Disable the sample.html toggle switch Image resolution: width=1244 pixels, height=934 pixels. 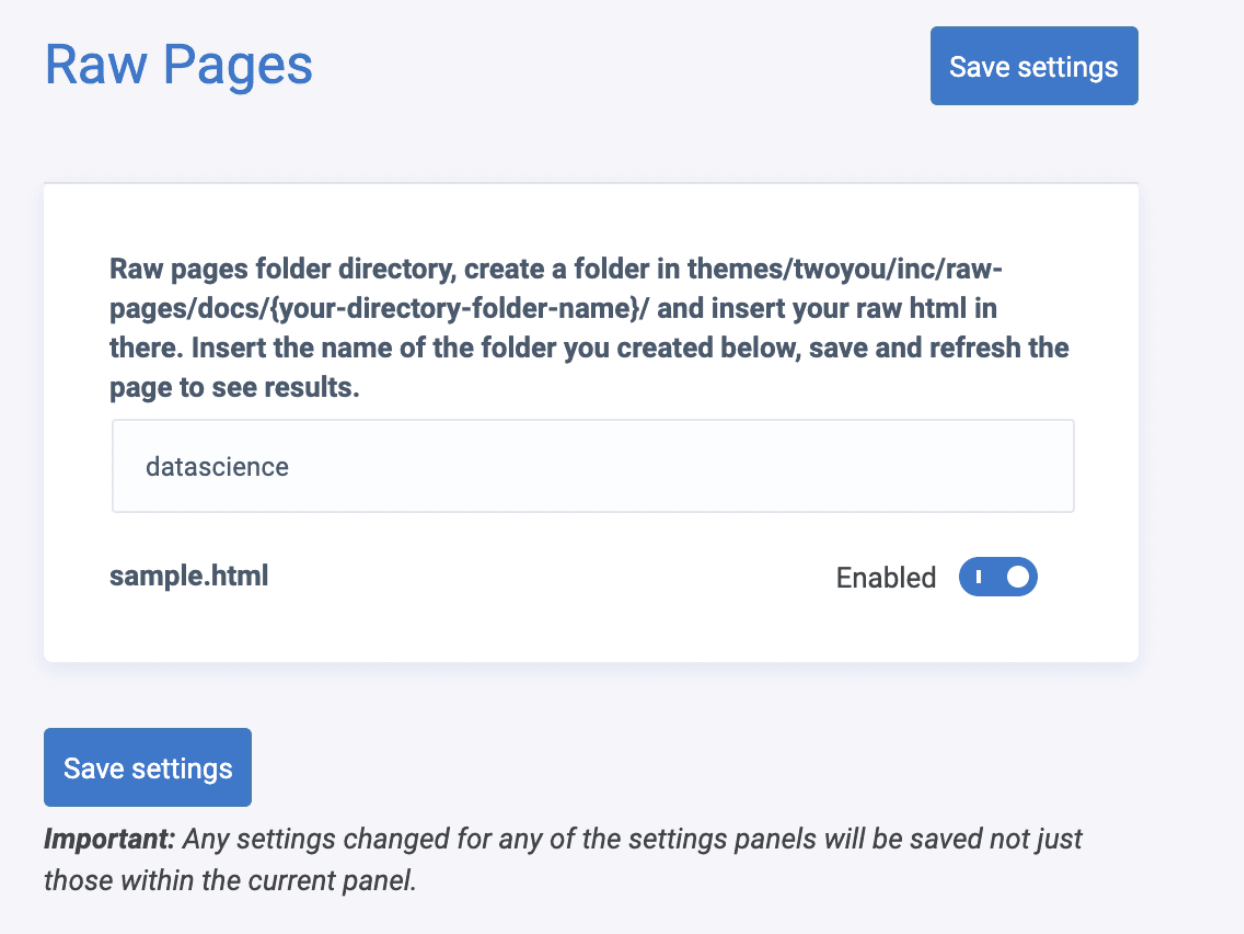point(997,577)
